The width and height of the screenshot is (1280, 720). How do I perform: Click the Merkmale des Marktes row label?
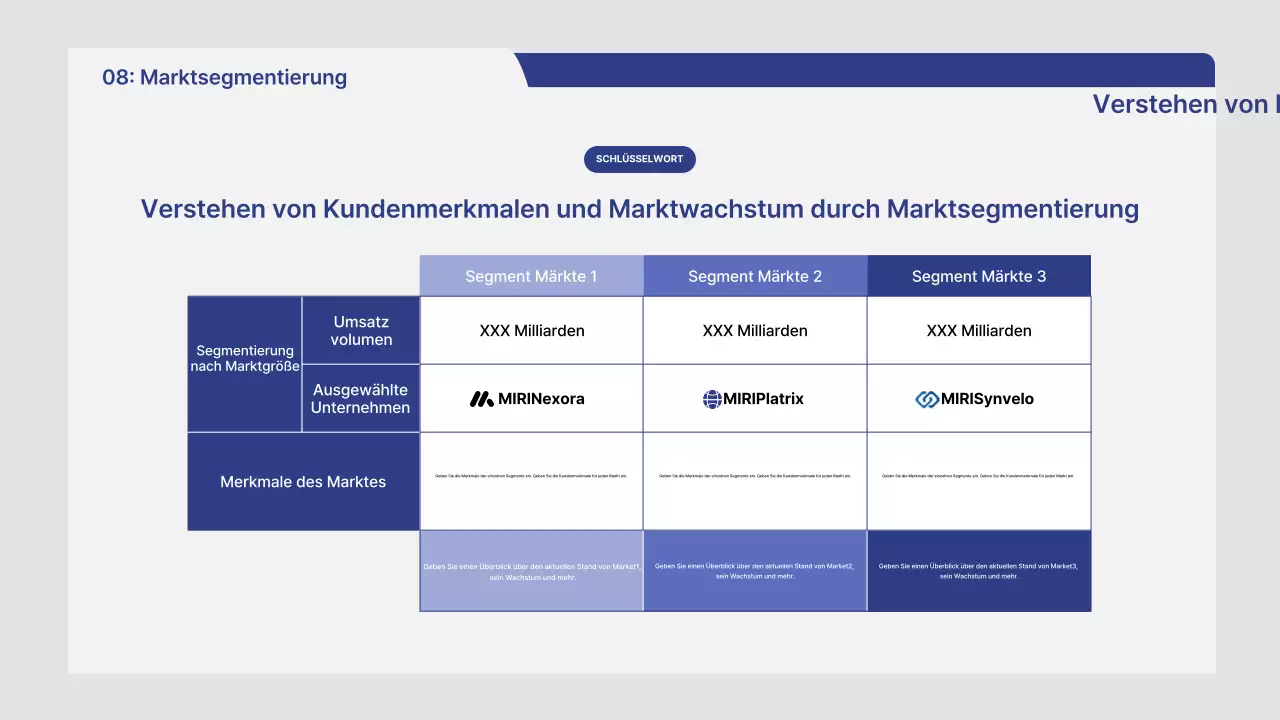(x=303, y=481)
